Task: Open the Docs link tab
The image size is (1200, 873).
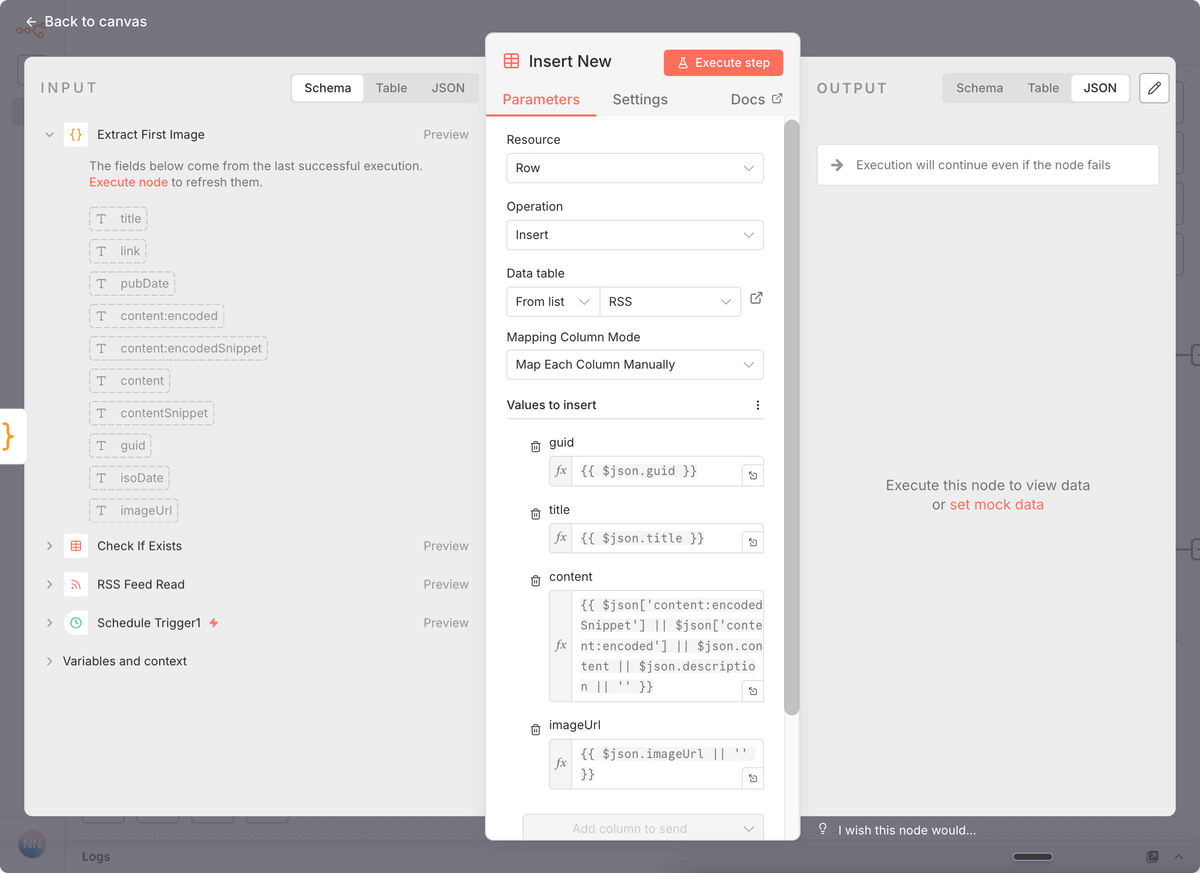Action: (x=756, y=99)
